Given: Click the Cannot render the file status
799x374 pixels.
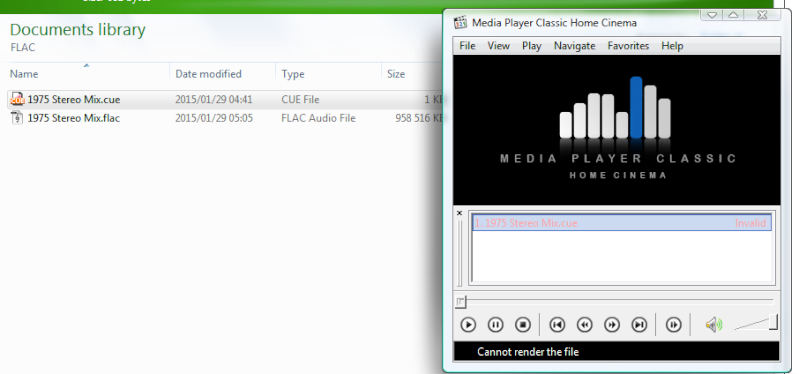Looking at the screenshot, I should pyautogui.click(x=528, y=352).
